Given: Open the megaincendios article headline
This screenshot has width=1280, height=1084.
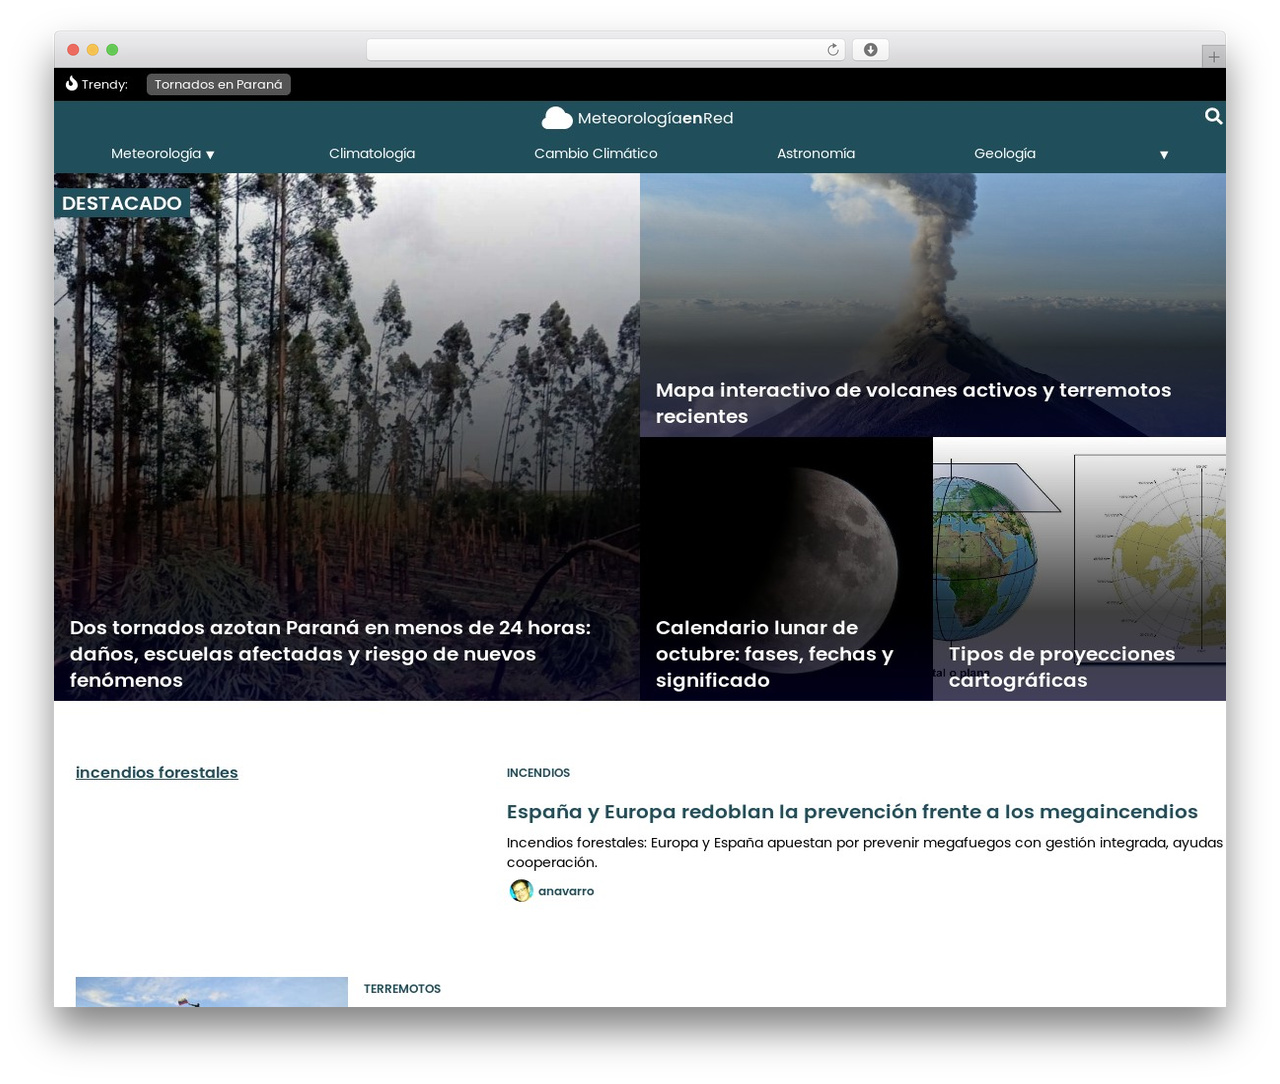Looking at the screenshot, I should point(852,811).
